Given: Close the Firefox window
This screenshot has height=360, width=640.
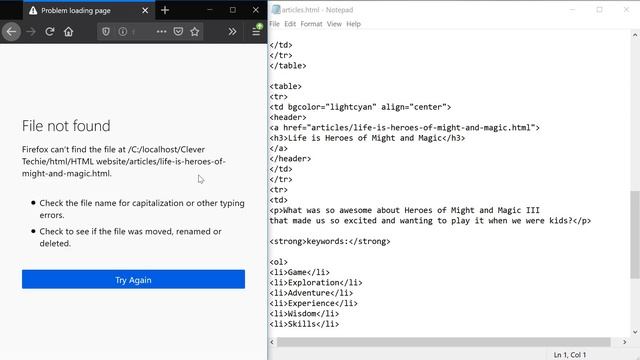Looking at the screenshot, I should 256,10.
